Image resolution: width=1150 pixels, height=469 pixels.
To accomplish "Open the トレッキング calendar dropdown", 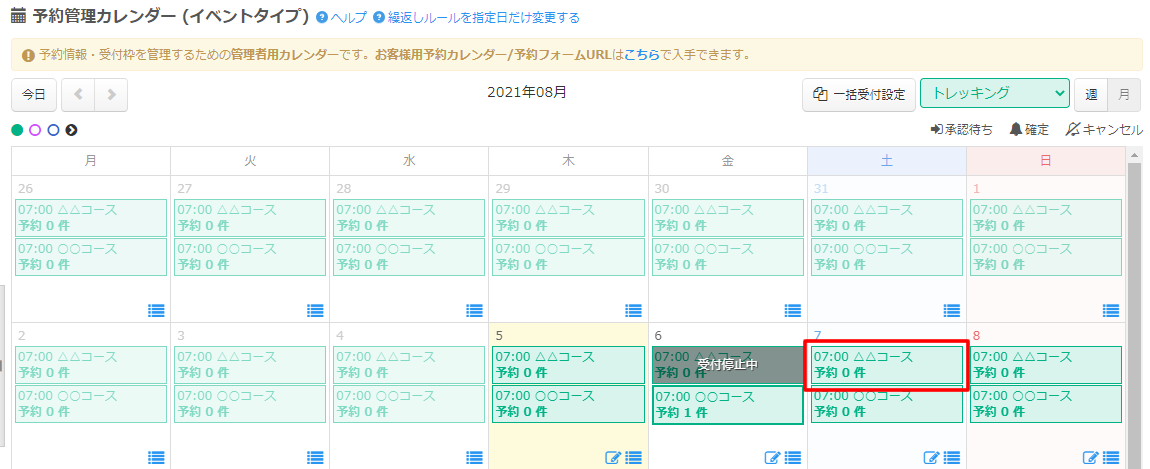I will 994,94.
